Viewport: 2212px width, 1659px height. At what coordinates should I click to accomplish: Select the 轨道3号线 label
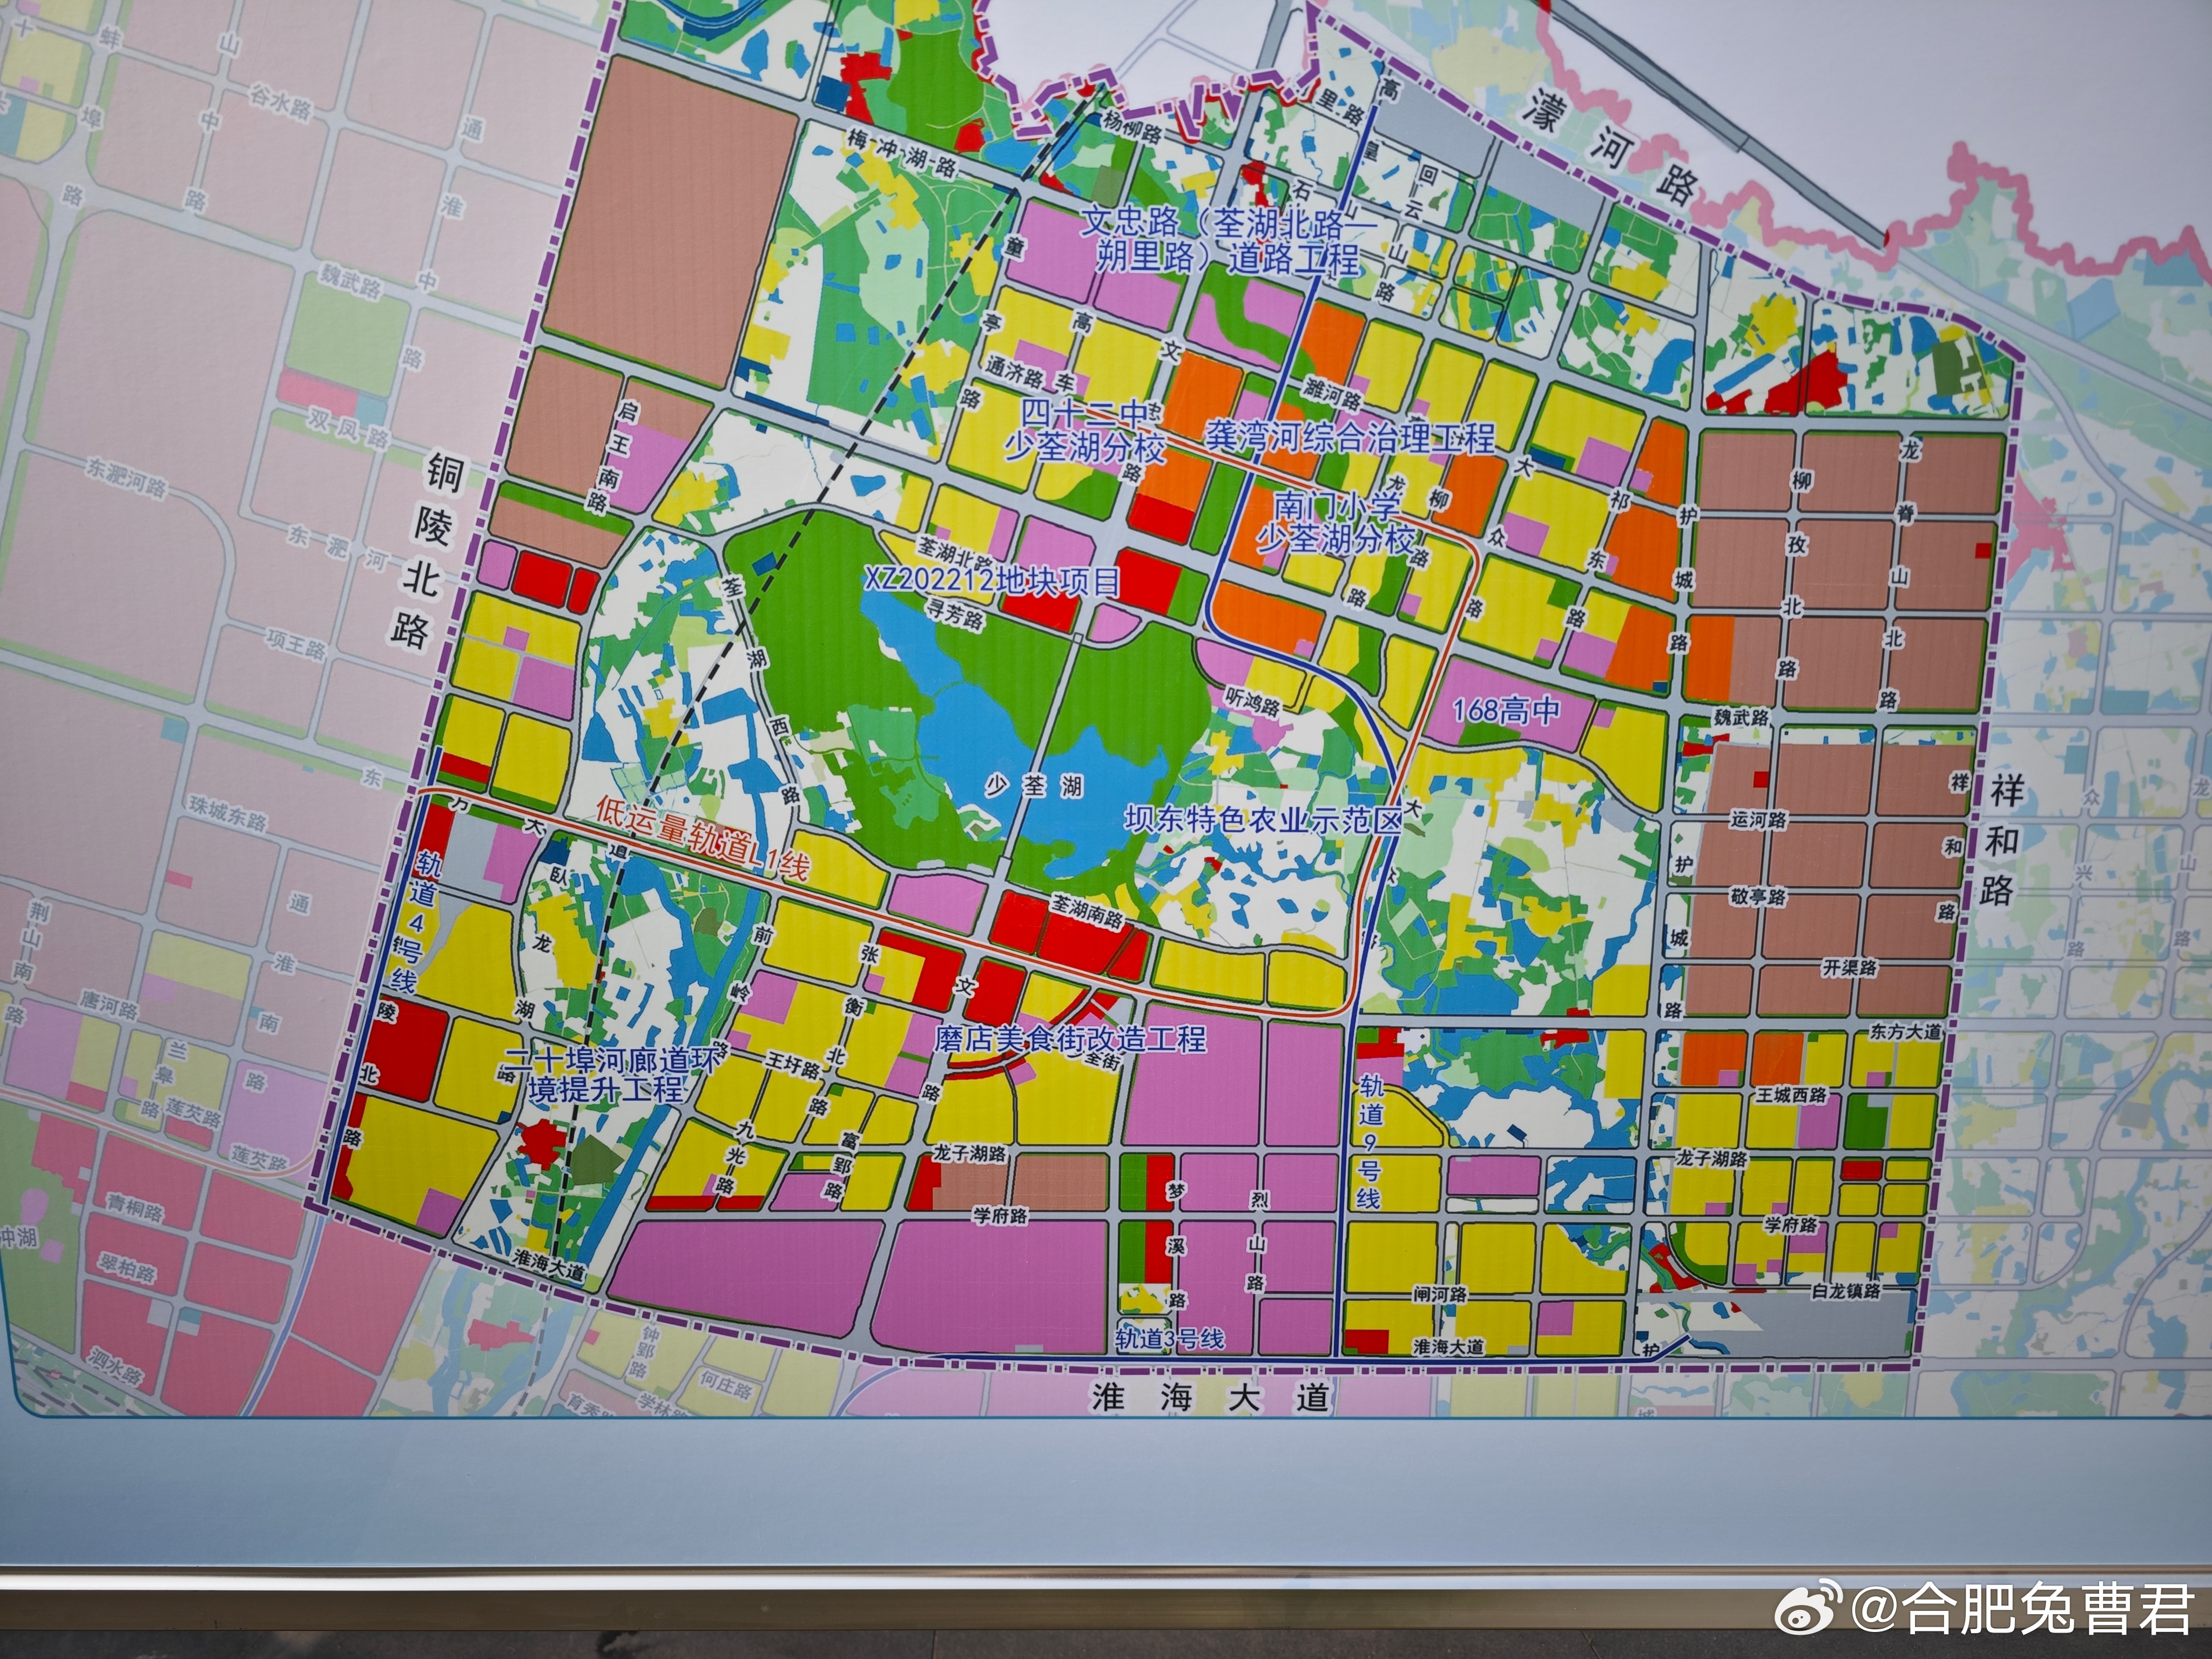[x=1170, y=1338]
